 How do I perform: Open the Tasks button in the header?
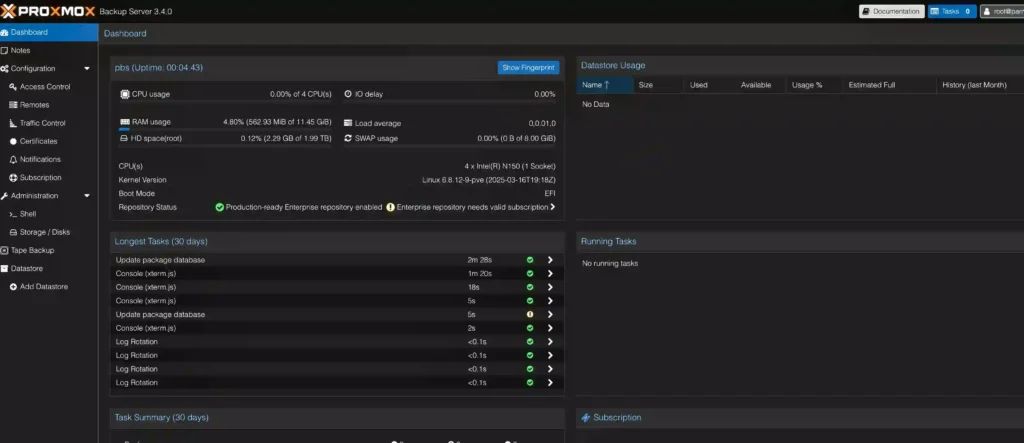(952, 11)
